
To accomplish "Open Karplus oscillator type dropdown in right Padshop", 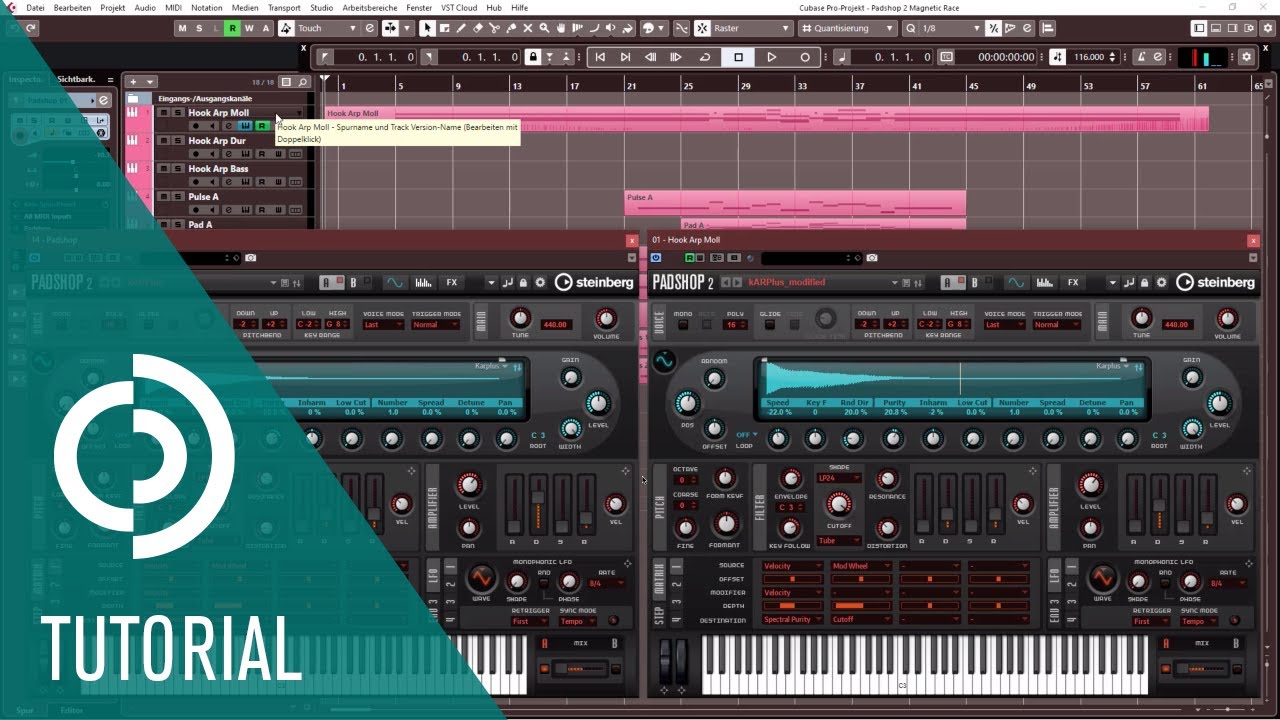I will 1114,366.
